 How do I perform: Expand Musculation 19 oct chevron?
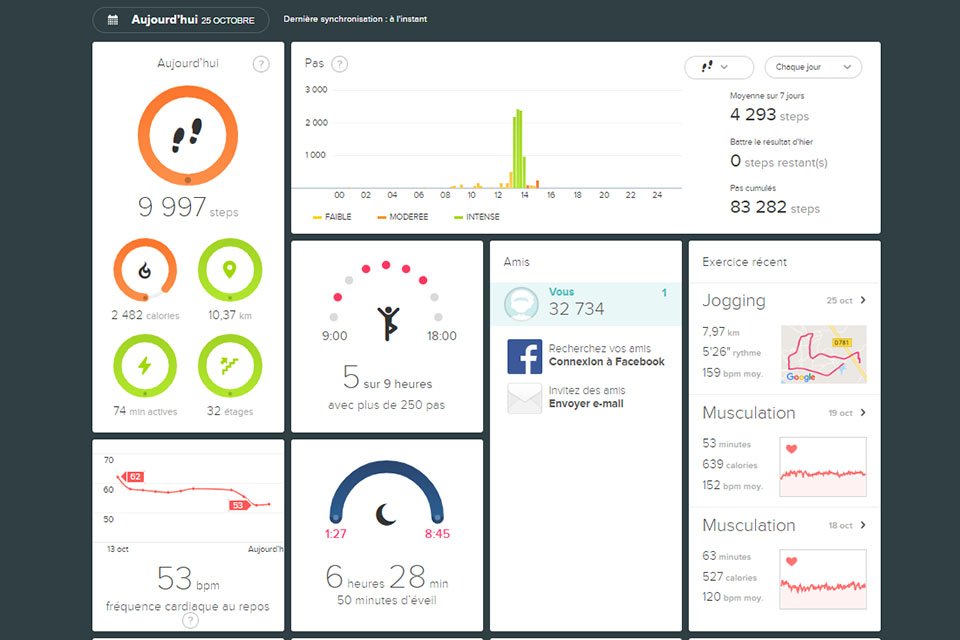(863, 413)
